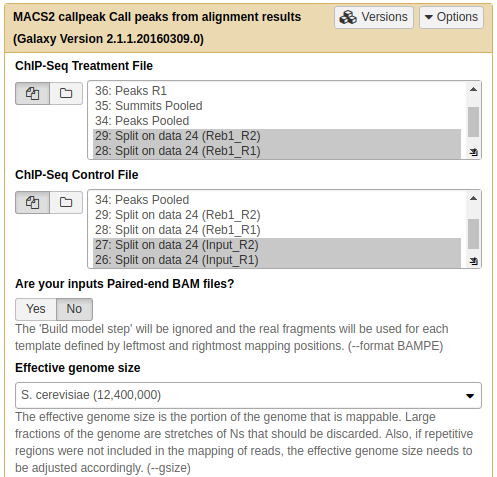Click the Control File list scrollbar thumb

pyautogui.click(x=473, y=234)
